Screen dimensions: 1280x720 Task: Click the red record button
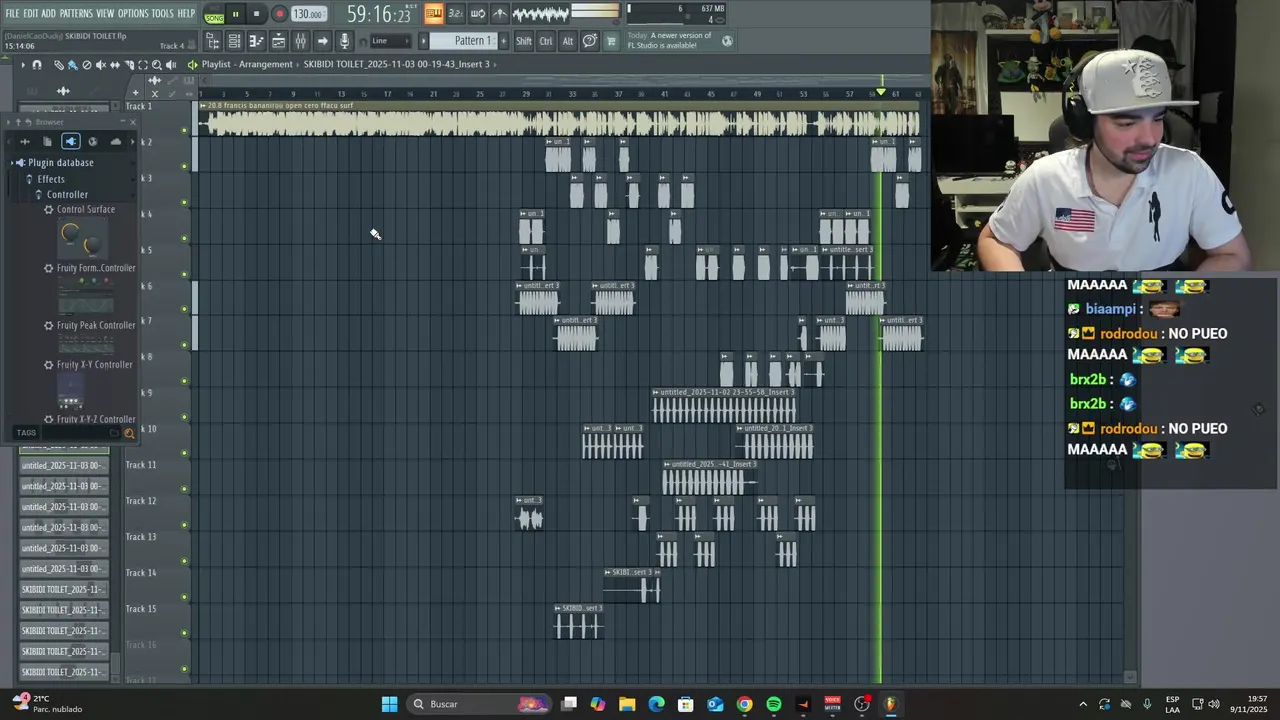279,14
